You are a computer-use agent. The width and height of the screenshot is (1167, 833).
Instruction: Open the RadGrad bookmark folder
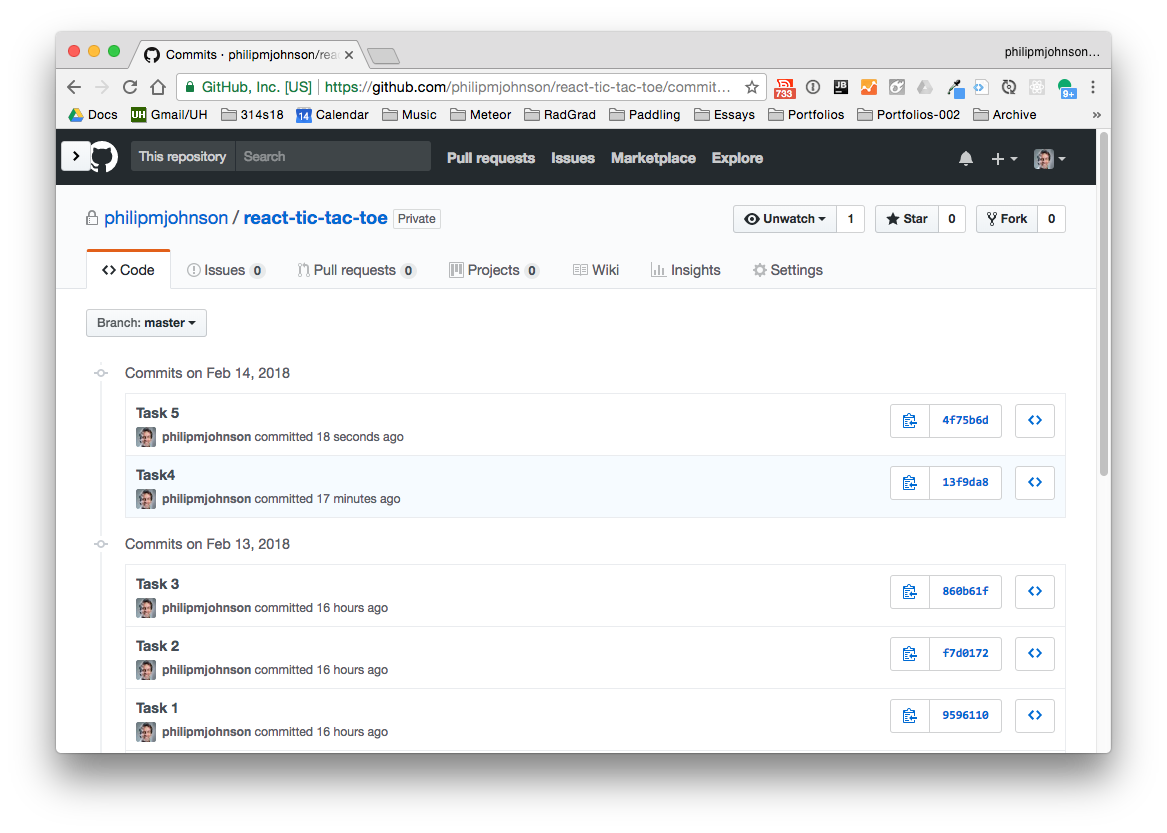pos(559,115)
